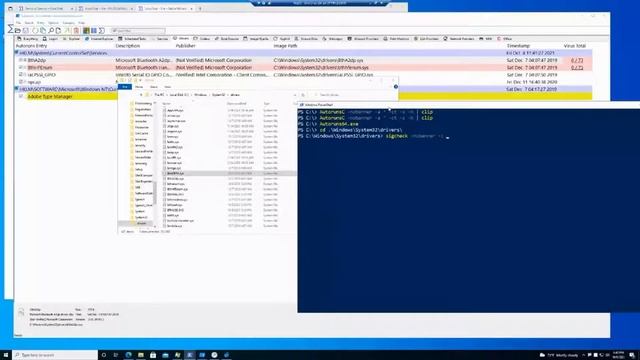Open Microsoft Store from the taskbar

tap(153, 355)
